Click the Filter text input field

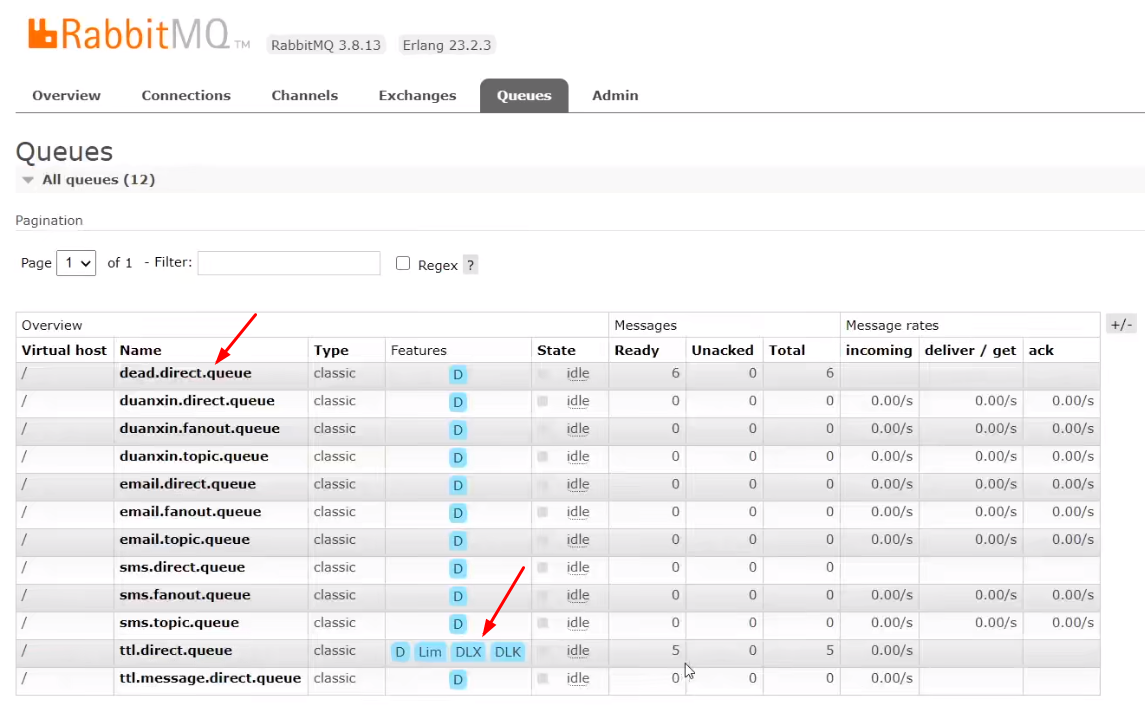289,263
